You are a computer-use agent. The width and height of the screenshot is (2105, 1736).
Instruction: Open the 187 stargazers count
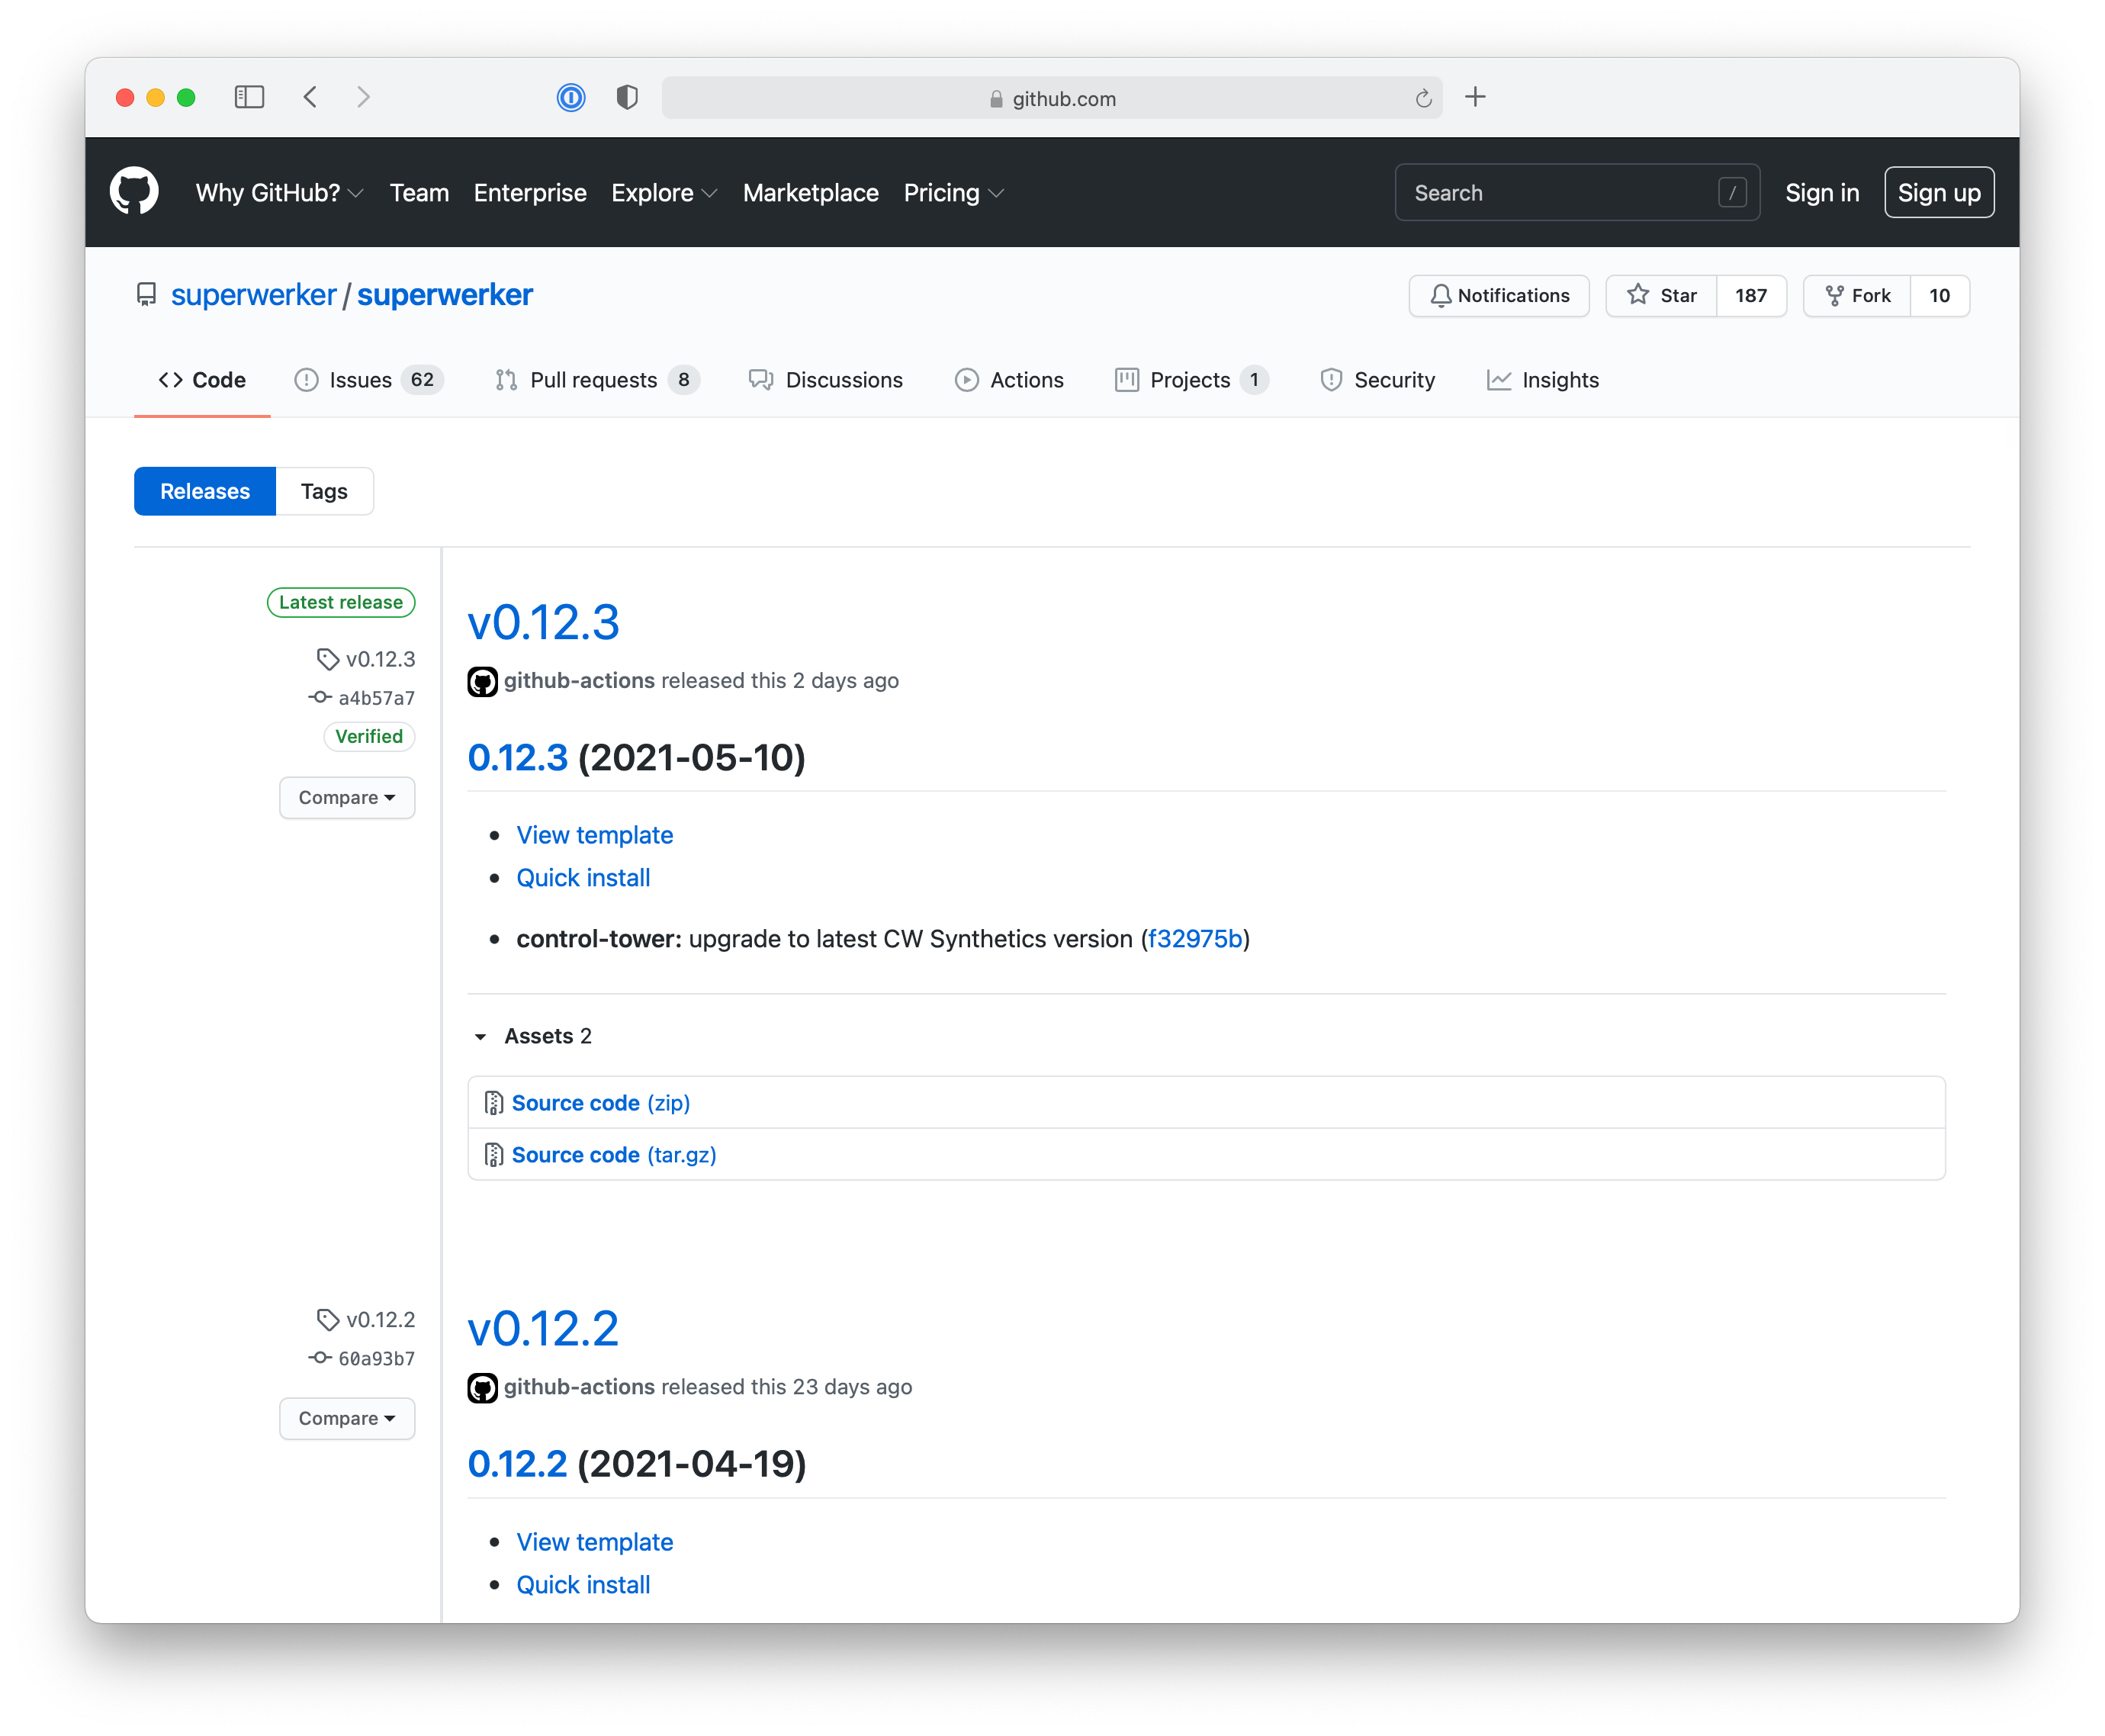1751,295
